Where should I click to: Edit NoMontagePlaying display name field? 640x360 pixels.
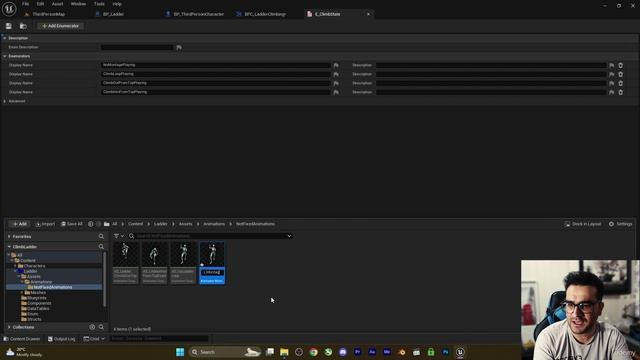click(216, 65)
